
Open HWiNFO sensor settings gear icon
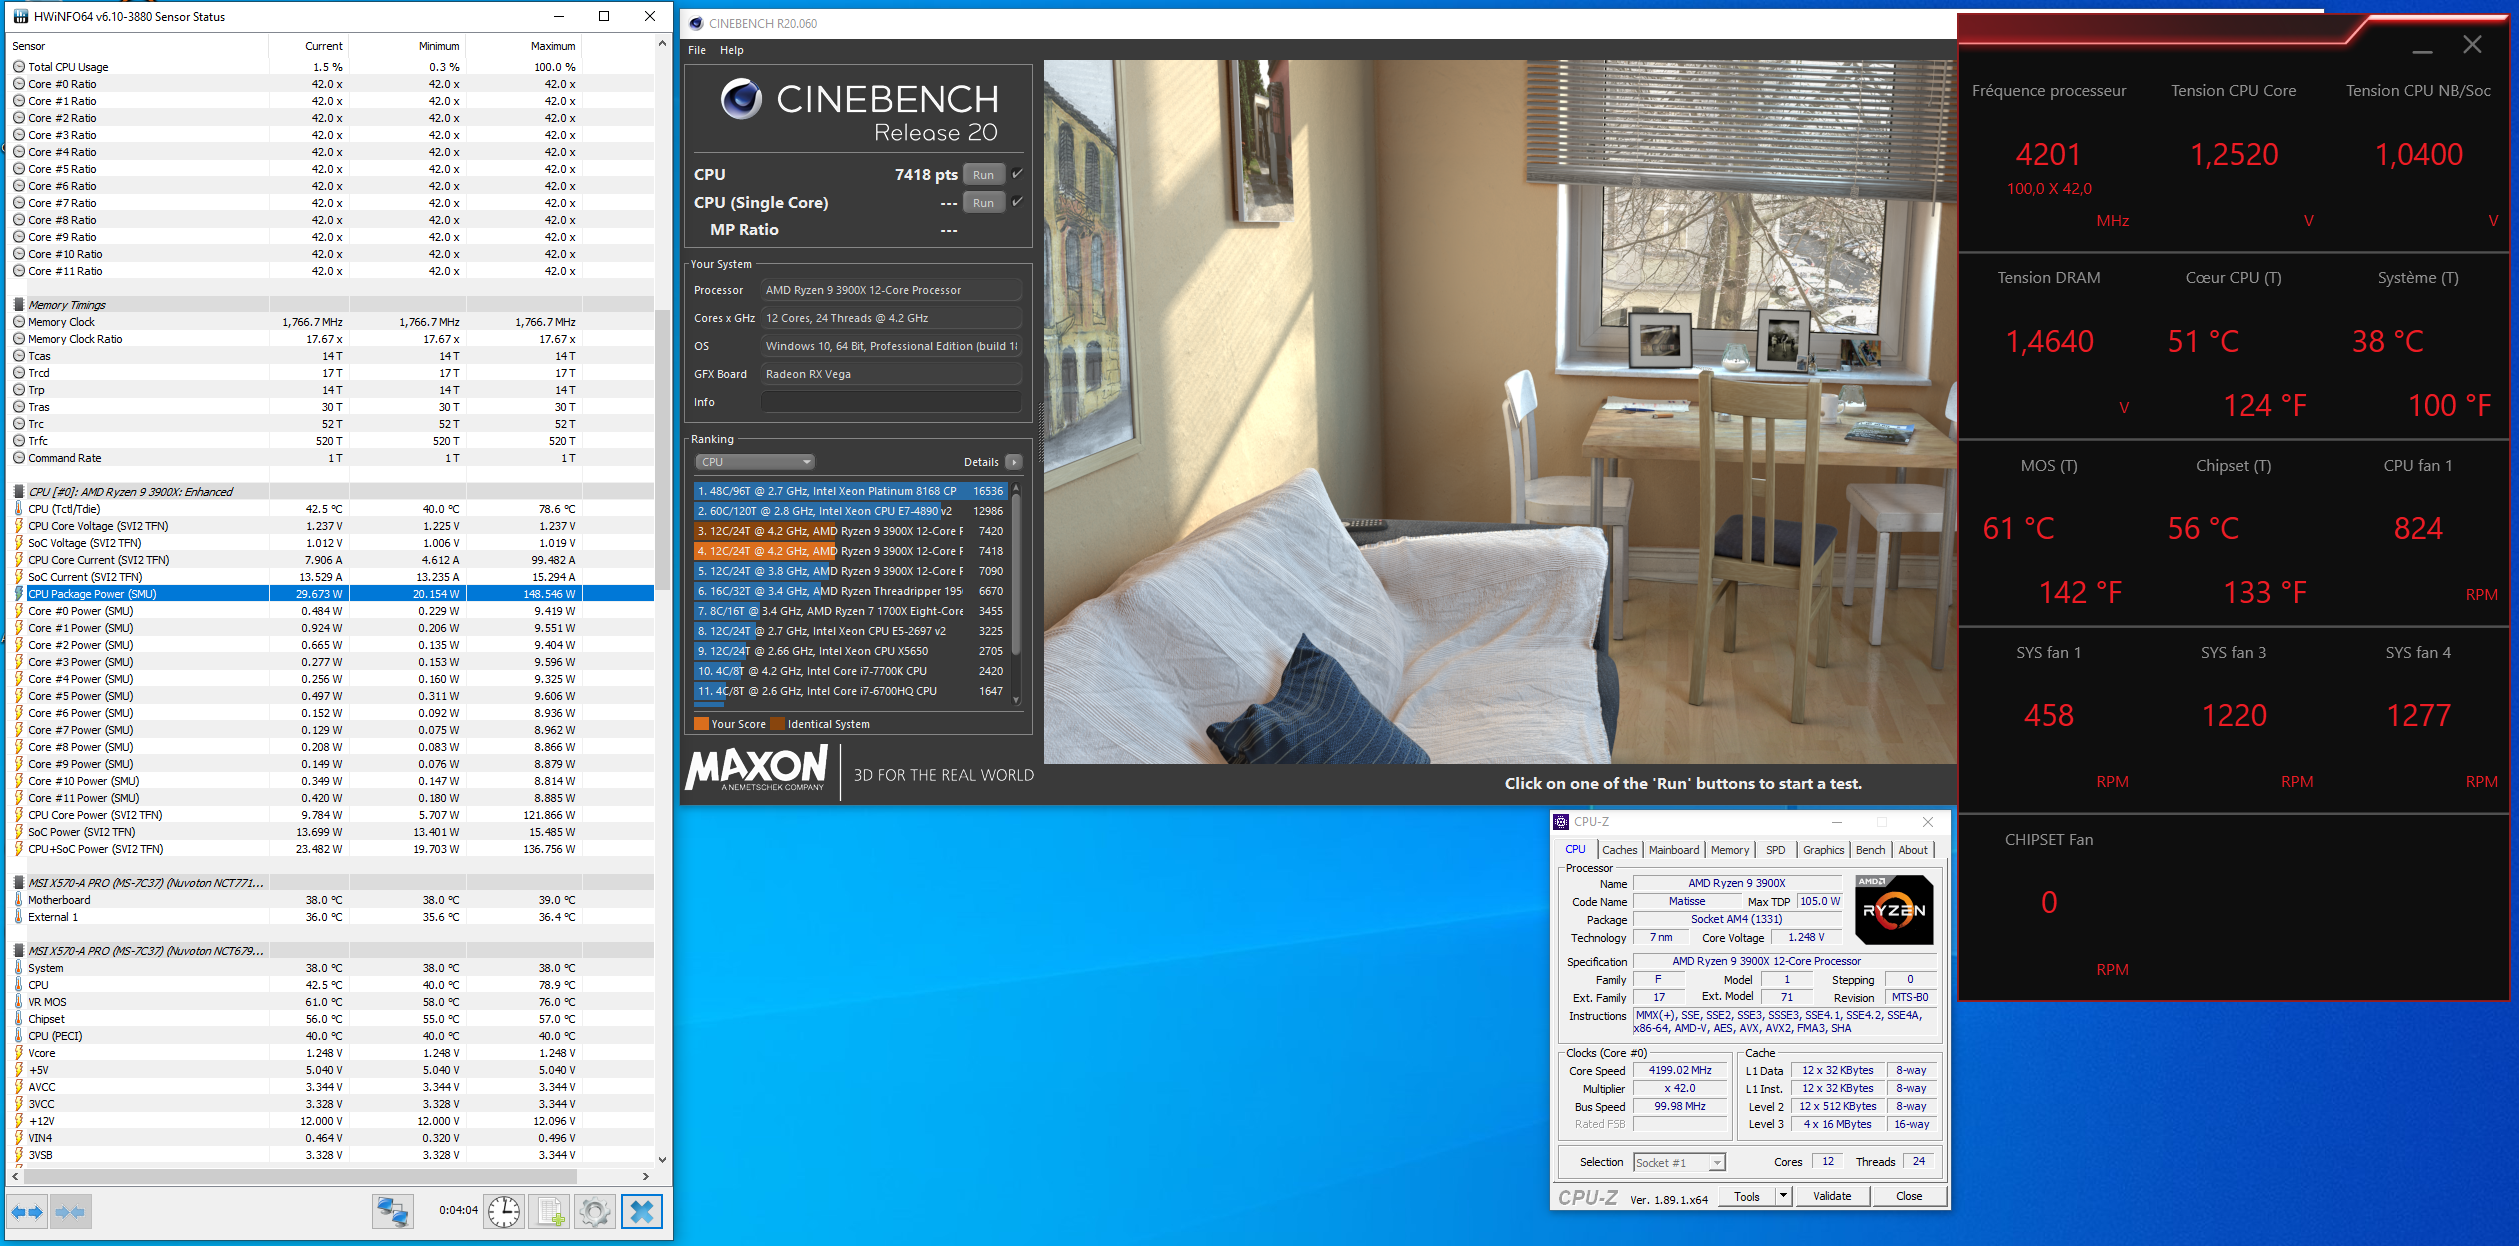(x=595, y=1212)
